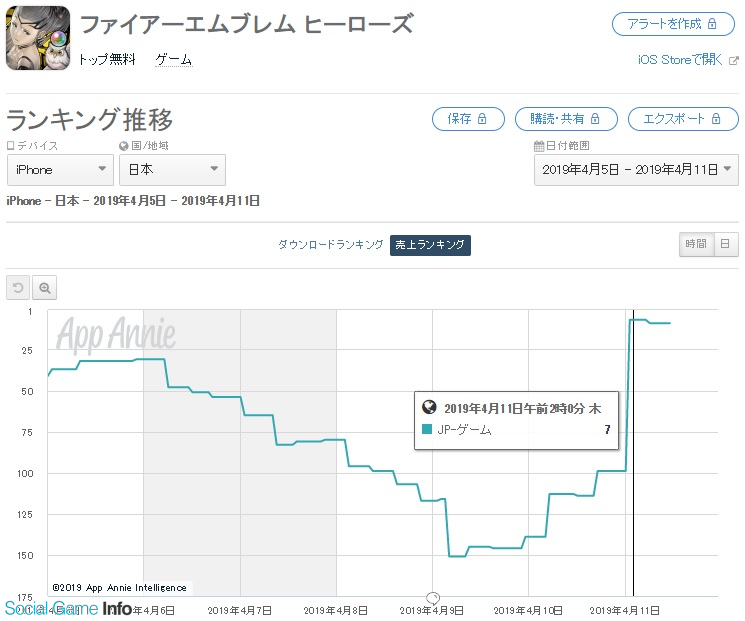
Task: Click the globe icon in chart tooltip
Action: pyautogui.click(x=430, y=408)
